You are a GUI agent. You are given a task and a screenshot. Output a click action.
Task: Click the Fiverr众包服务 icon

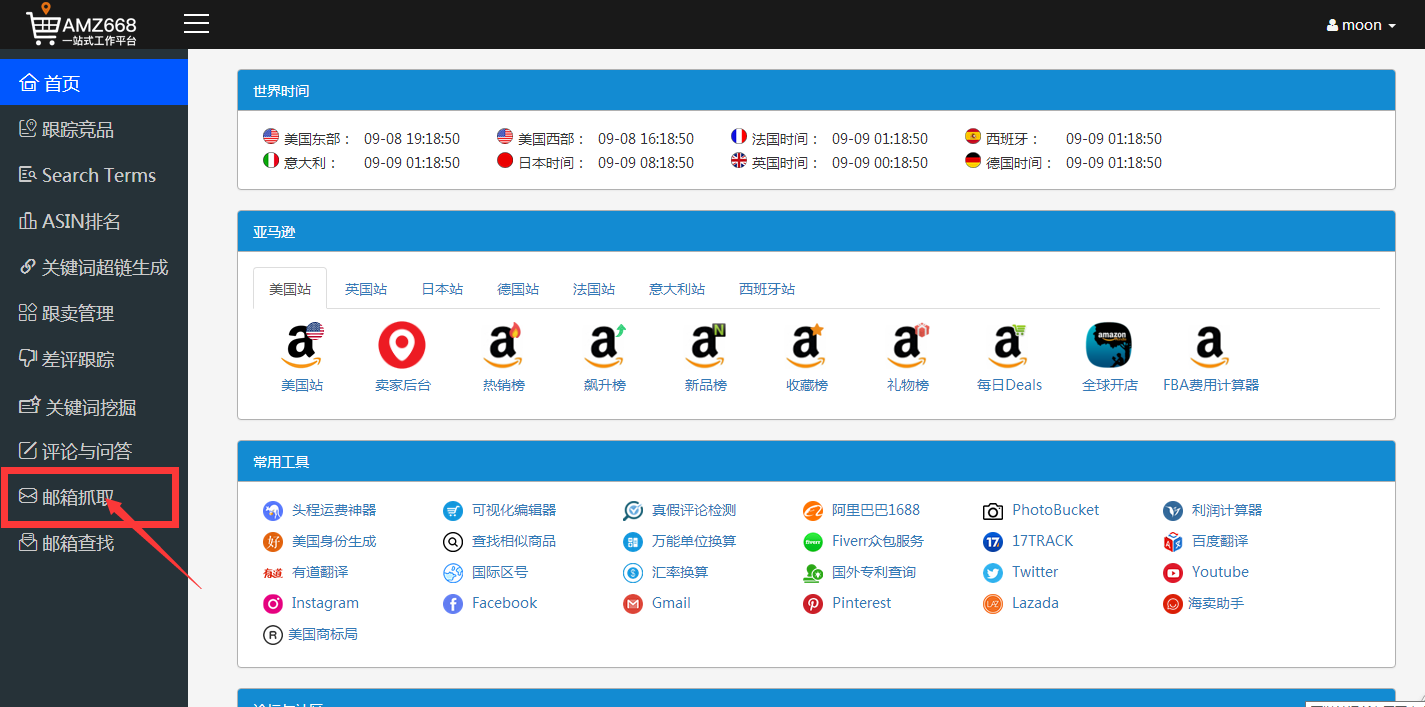813,542
